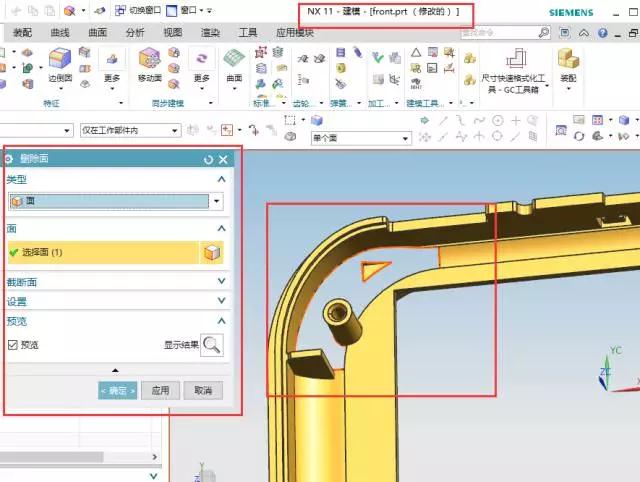
Task: Expand the 截断面 section
Action: click(222, 282)
